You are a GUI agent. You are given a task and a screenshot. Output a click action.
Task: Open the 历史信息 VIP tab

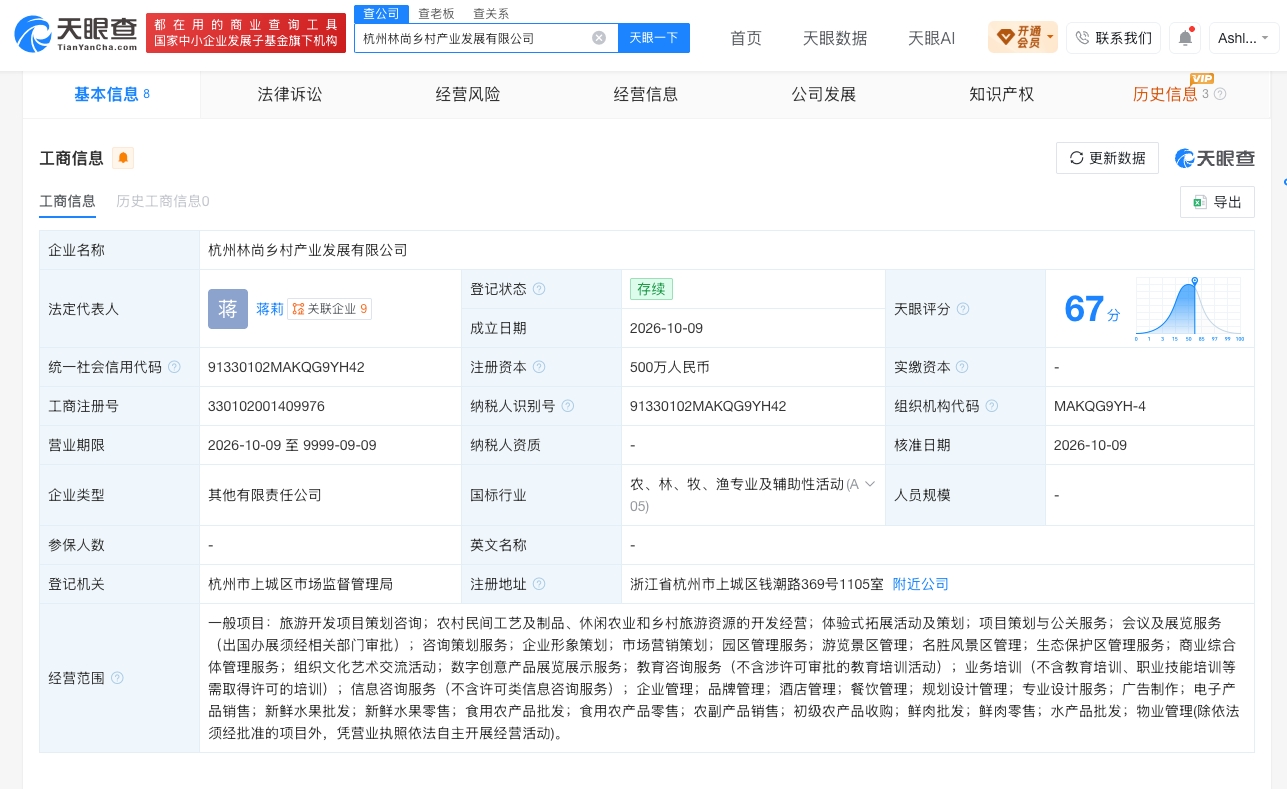click(1165, 94)
